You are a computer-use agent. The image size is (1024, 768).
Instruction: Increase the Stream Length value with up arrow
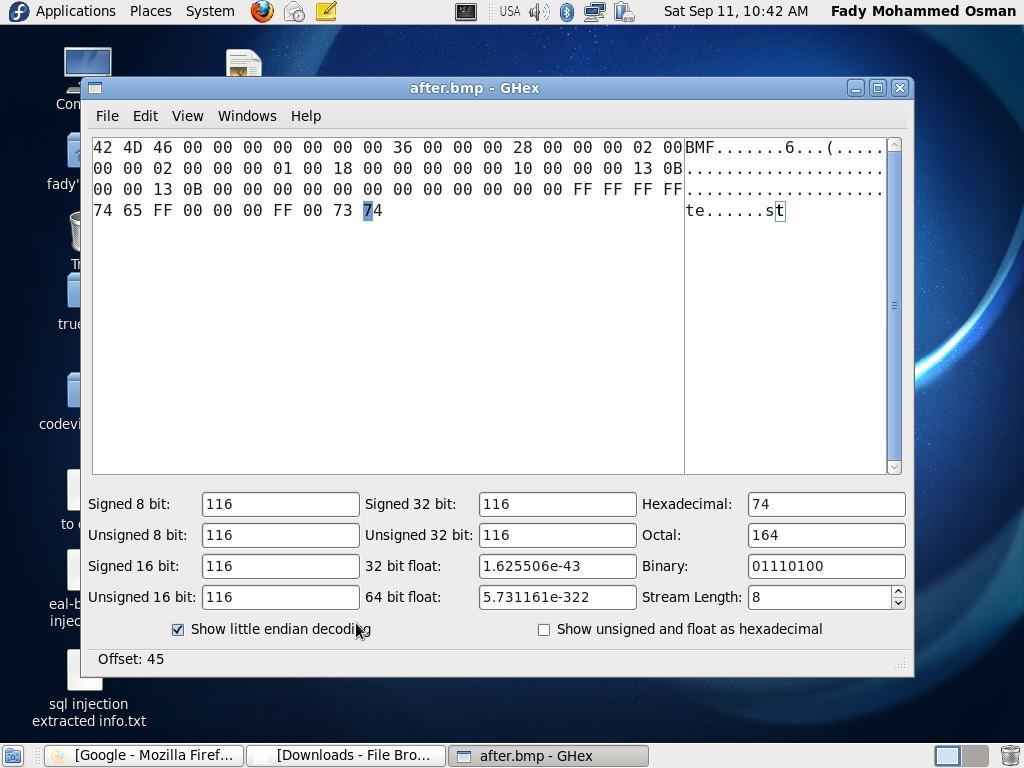tap(898, 591)
